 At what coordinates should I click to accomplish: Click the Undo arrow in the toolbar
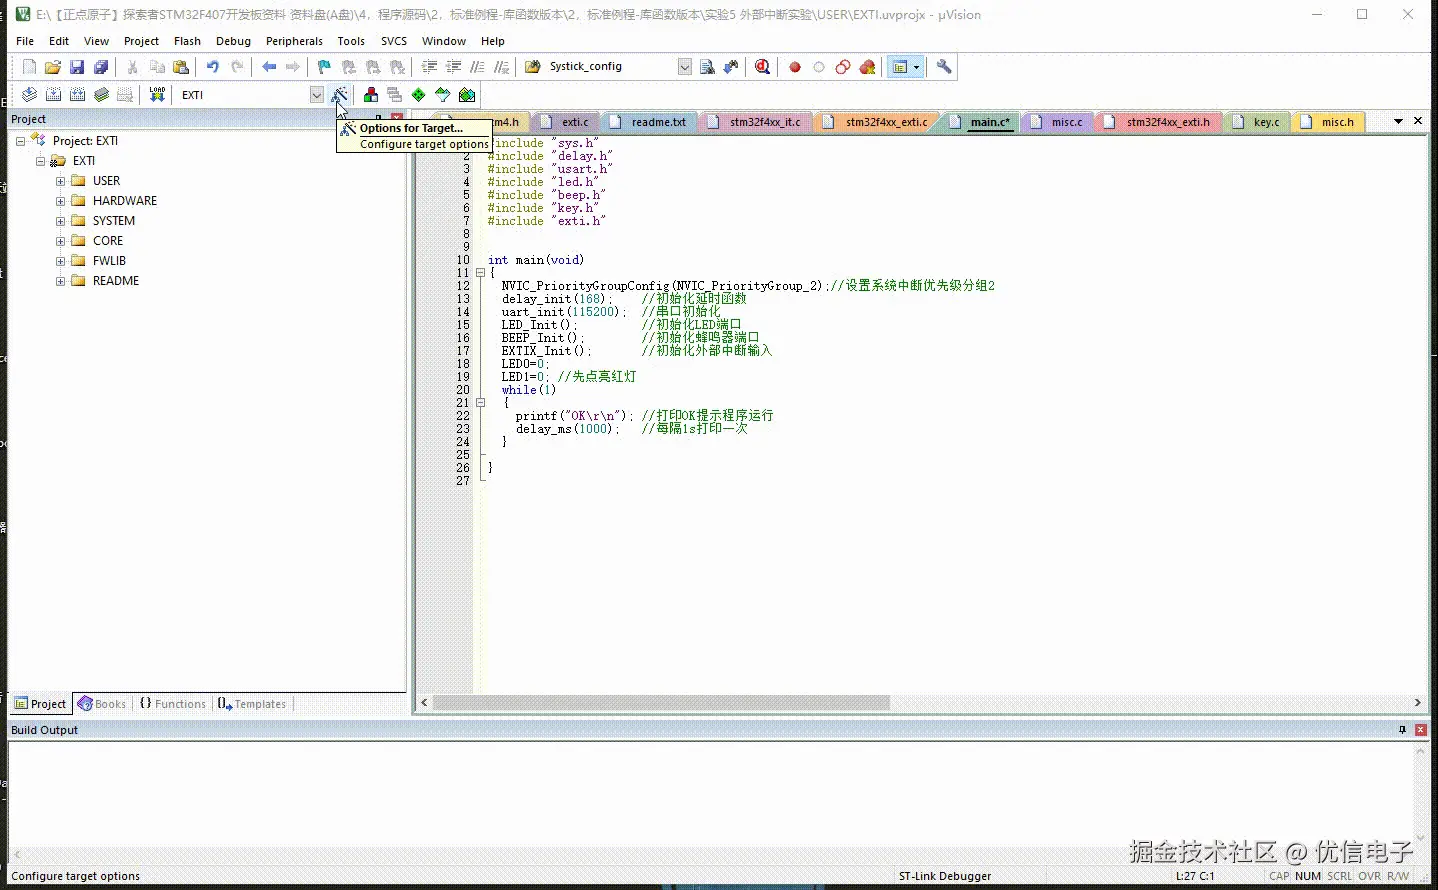tap(212, 67)
